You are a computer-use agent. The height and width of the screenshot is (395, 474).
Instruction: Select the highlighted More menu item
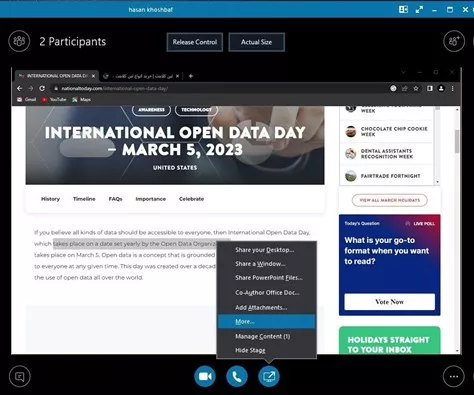[266, 321]
